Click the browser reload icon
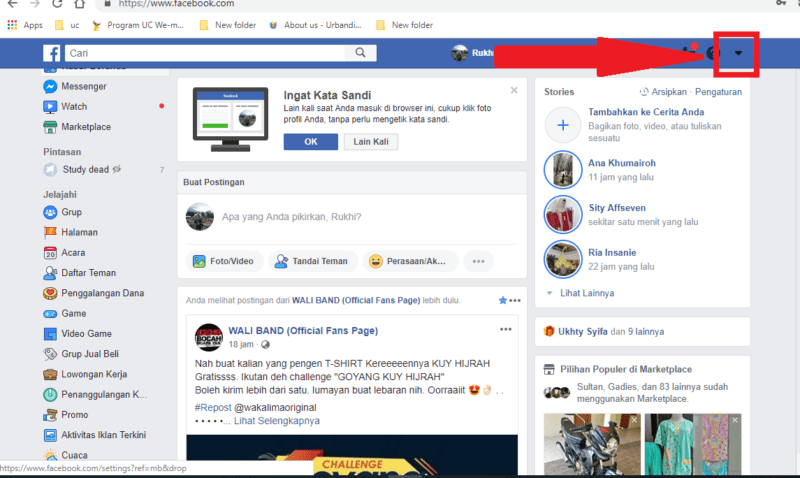 pyautogui.click(x=57, y=4)
